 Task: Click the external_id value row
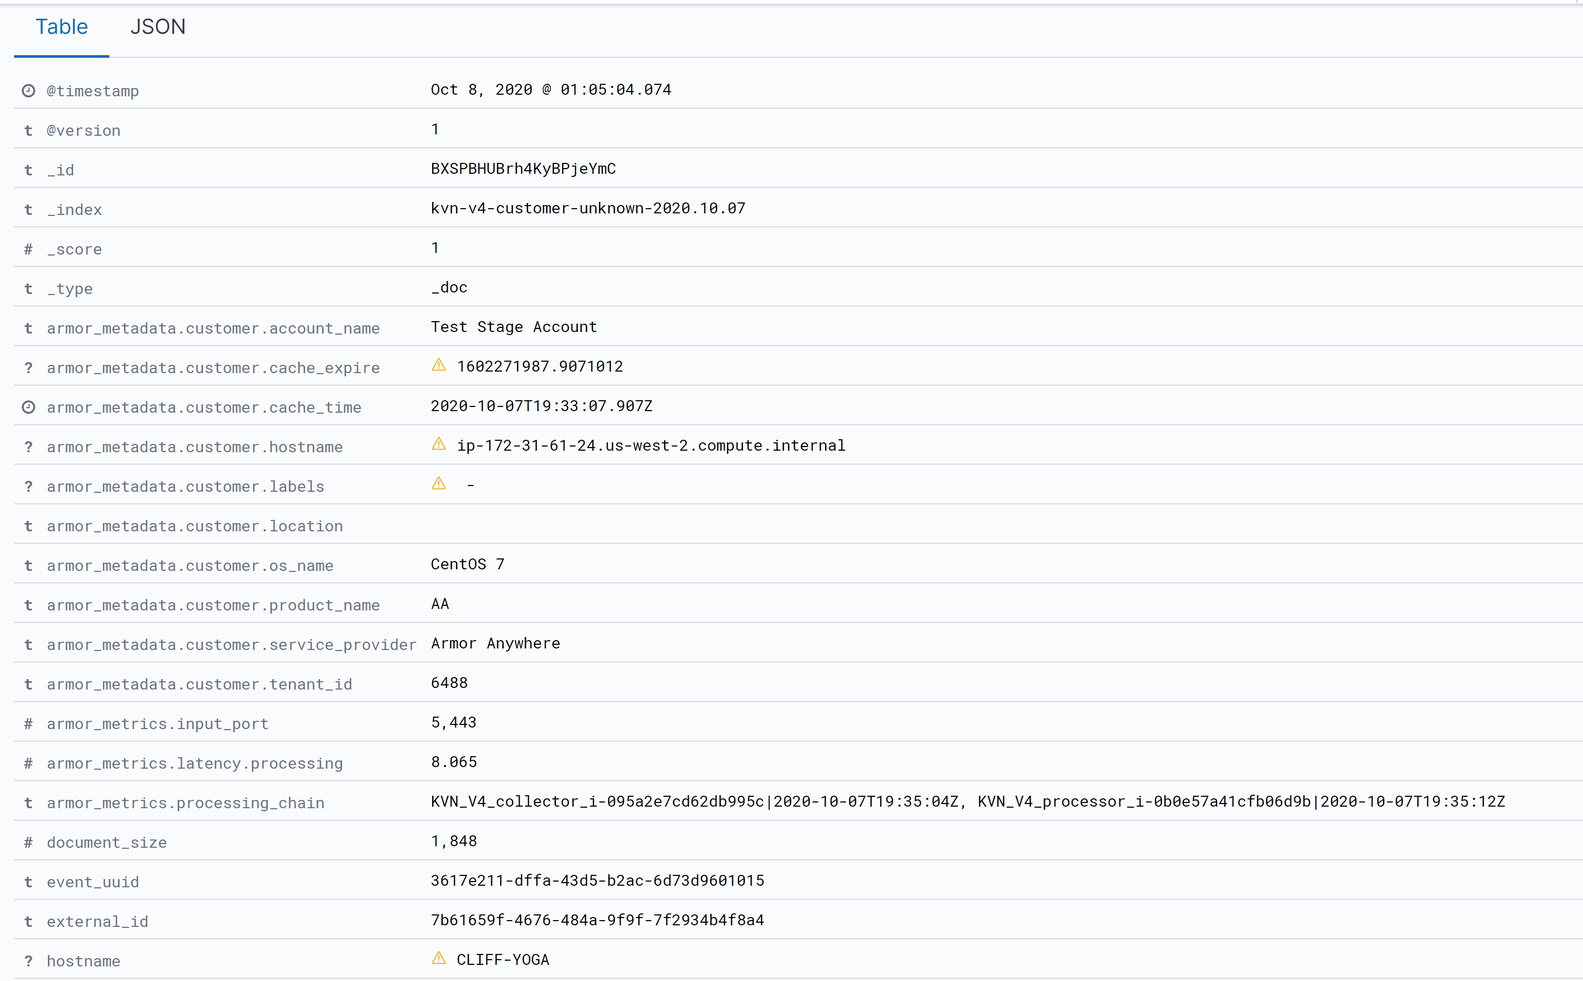pyautogui.click(x=597, y=920)
